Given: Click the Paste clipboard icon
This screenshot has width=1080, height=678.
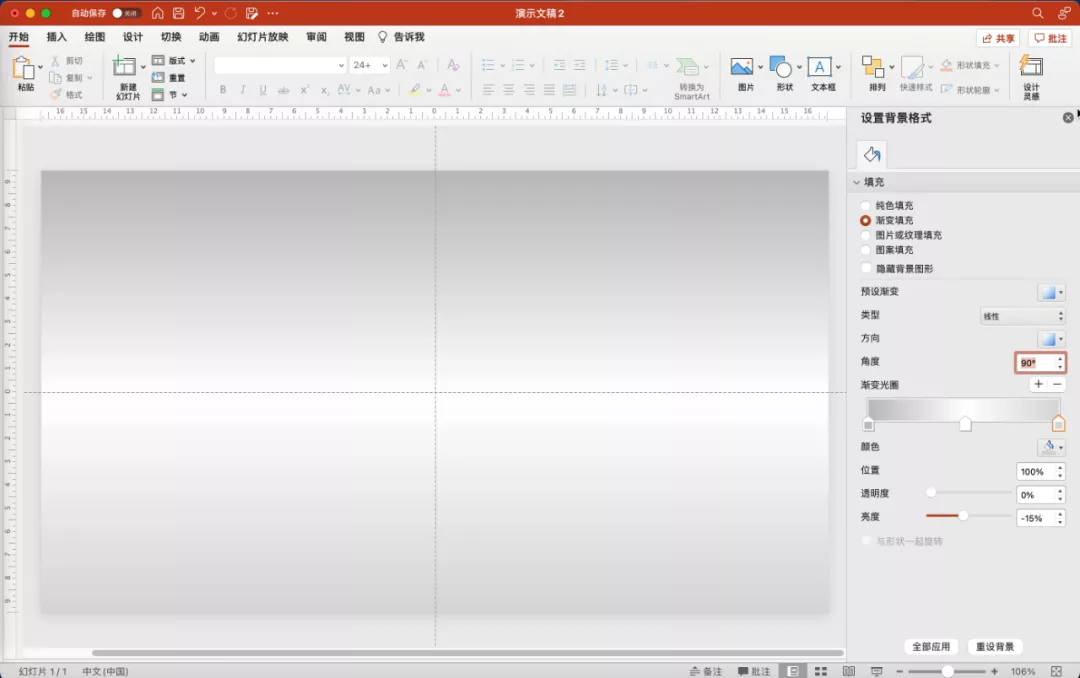Looking at the screenshot, I should [x=23, y=69].
